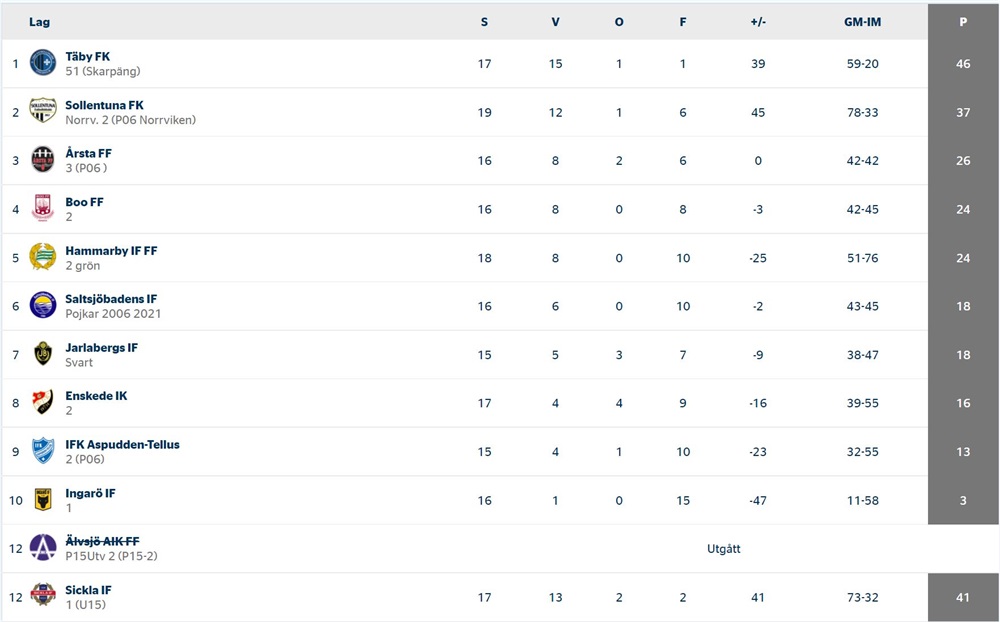This screenshot has width=1000, height=622.
Task: Select the Boo FF crest icon
Action: 43,209
